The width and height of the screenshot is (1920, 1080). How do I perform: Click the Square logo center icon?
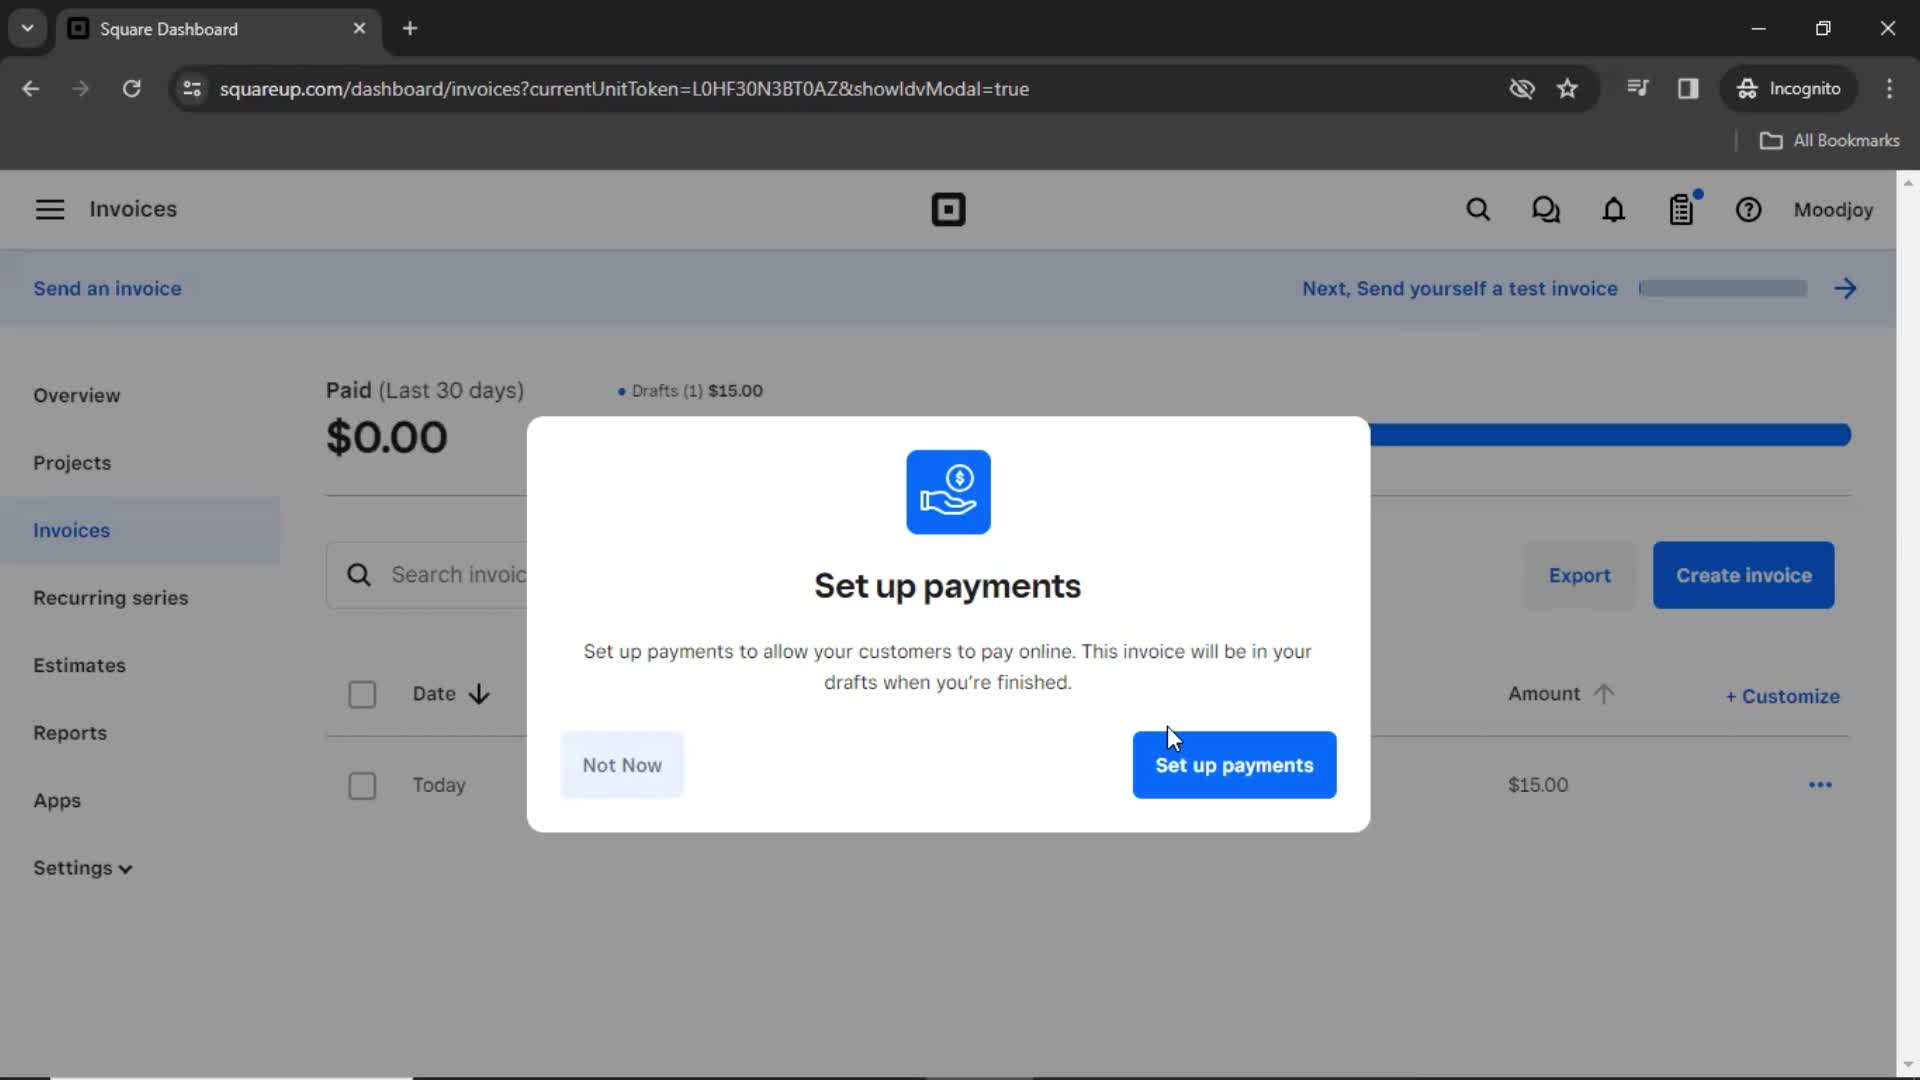947,208
